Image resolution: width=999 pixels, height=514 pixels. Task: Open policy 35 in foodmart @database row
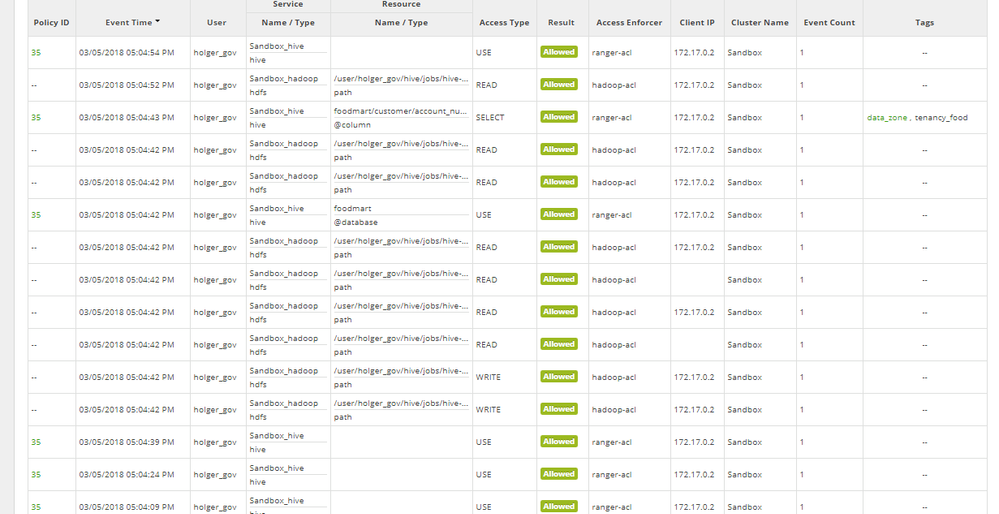[36, 215]
